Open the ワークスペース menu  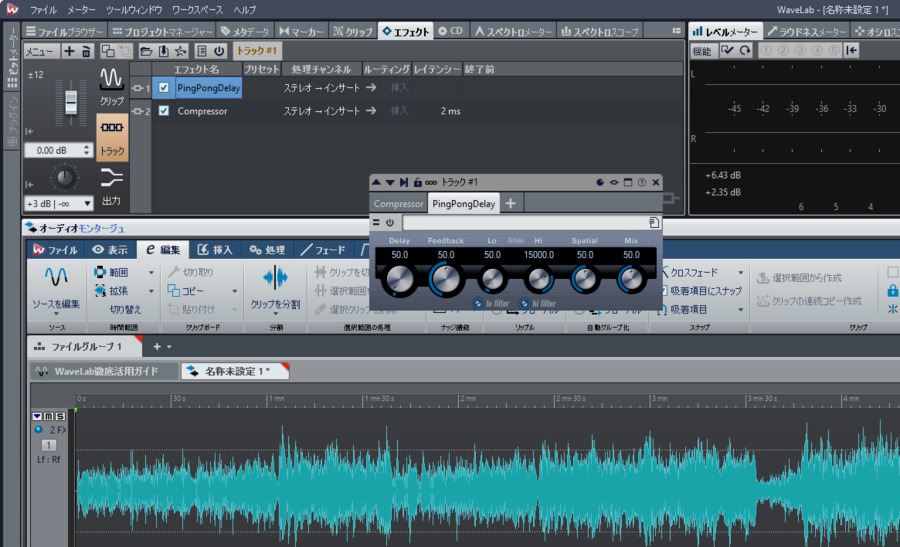tap(197, 10)
